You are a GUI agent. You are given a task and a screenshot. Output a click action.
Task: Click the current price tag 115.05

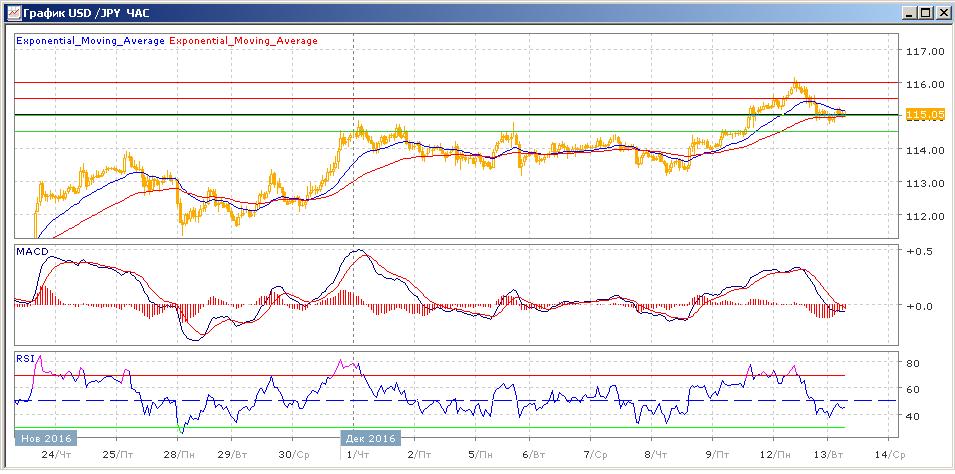point(924,115)
